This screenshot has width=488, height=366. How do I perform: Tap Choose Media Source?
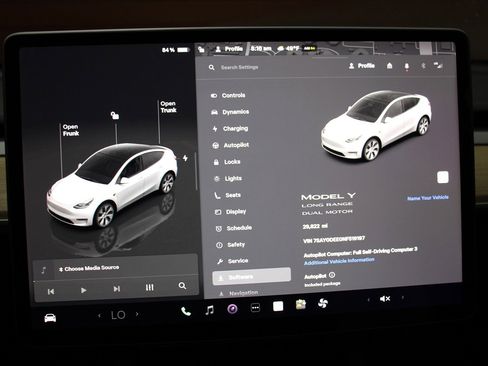click(89, 268)
